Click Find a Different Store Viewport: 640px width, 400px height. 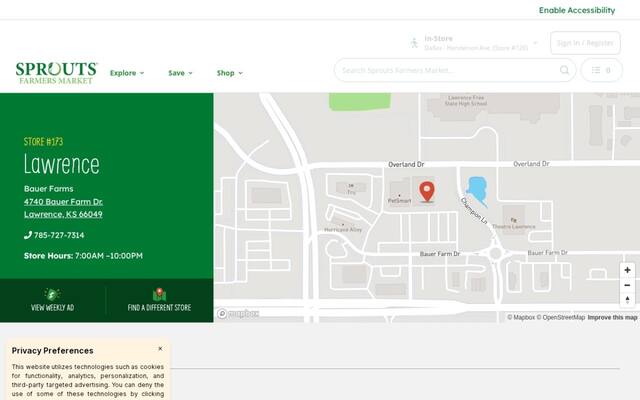pyautogui.click(x=159, y=300)
